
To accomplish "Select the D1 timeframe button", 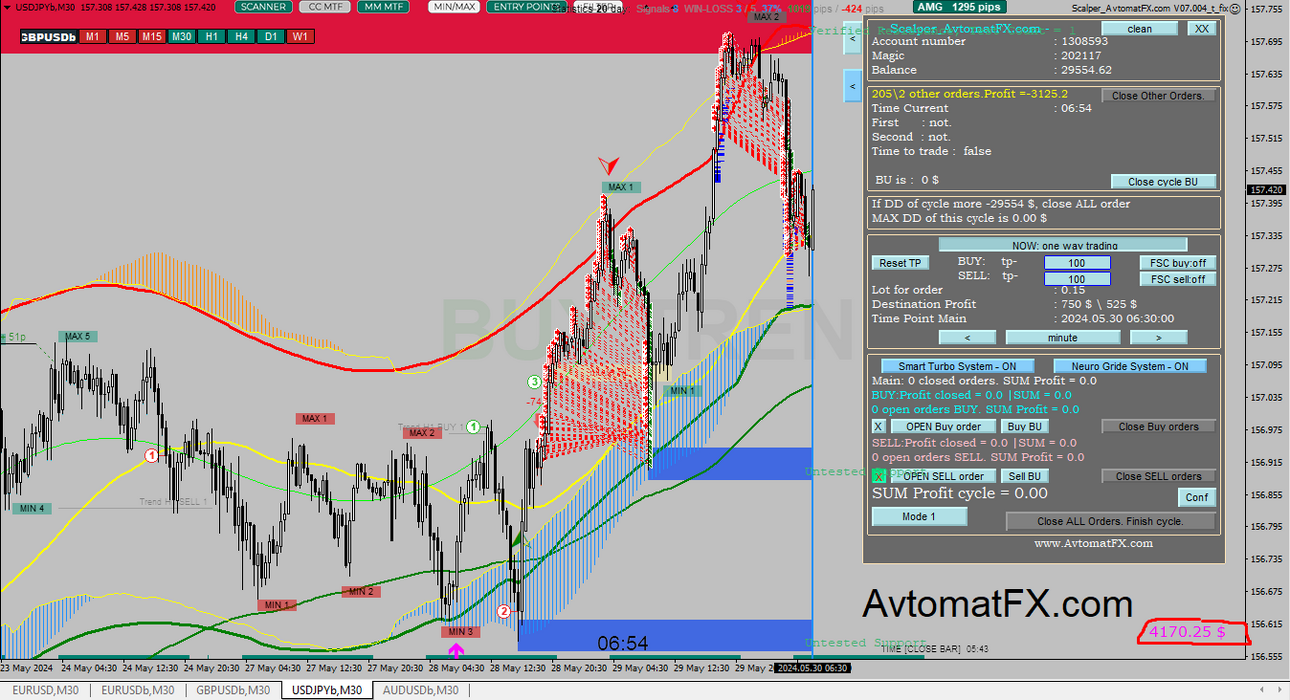I will pos(271,37).
